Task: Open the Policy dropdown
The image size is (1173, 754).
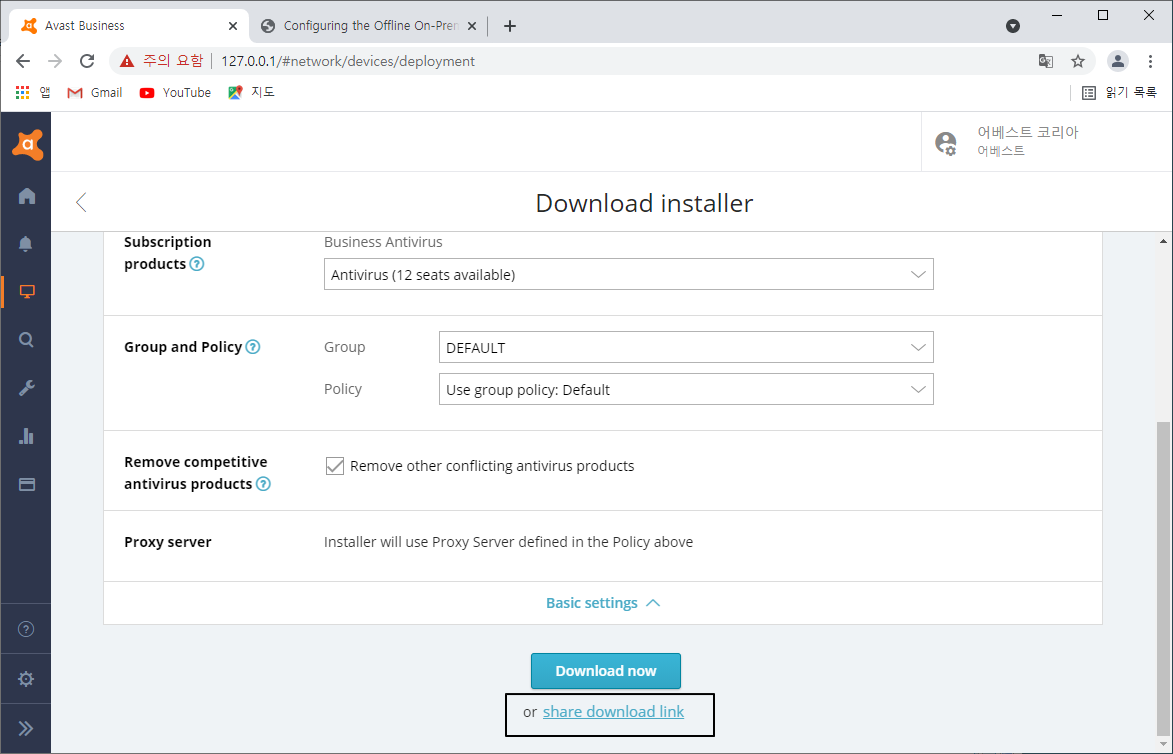Action: pyautogui.click(x=686, y=389)
